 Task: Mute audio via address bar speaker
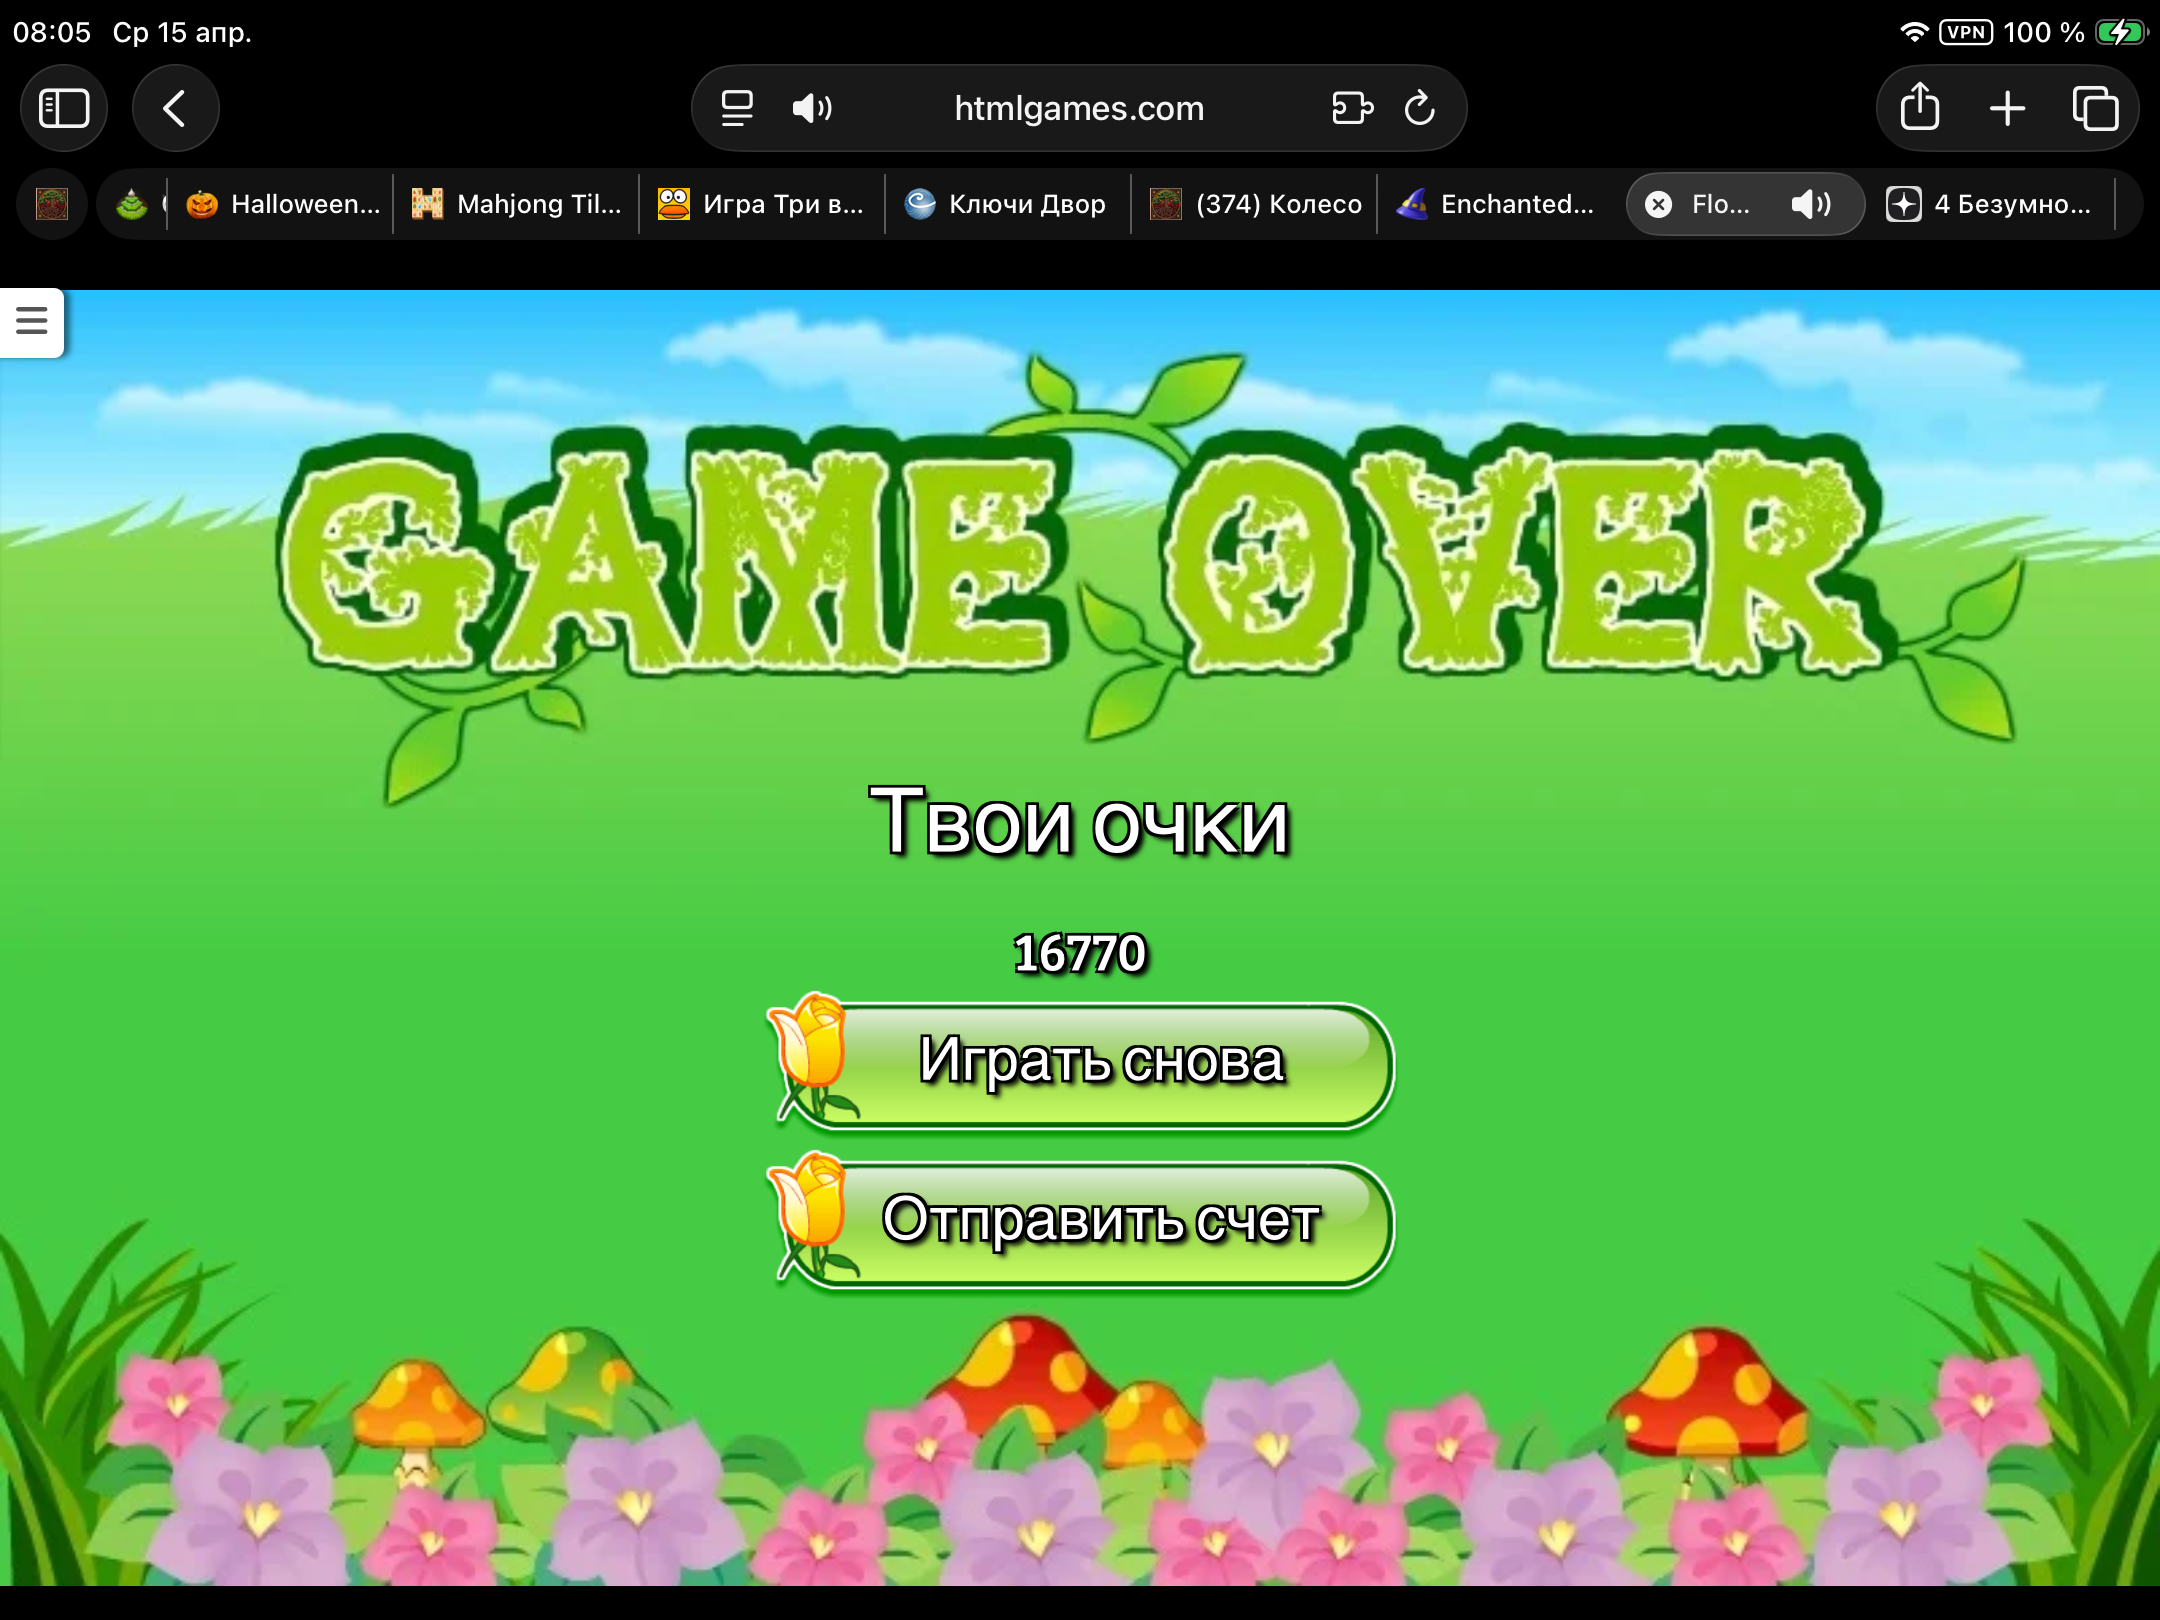click(811, 108)
